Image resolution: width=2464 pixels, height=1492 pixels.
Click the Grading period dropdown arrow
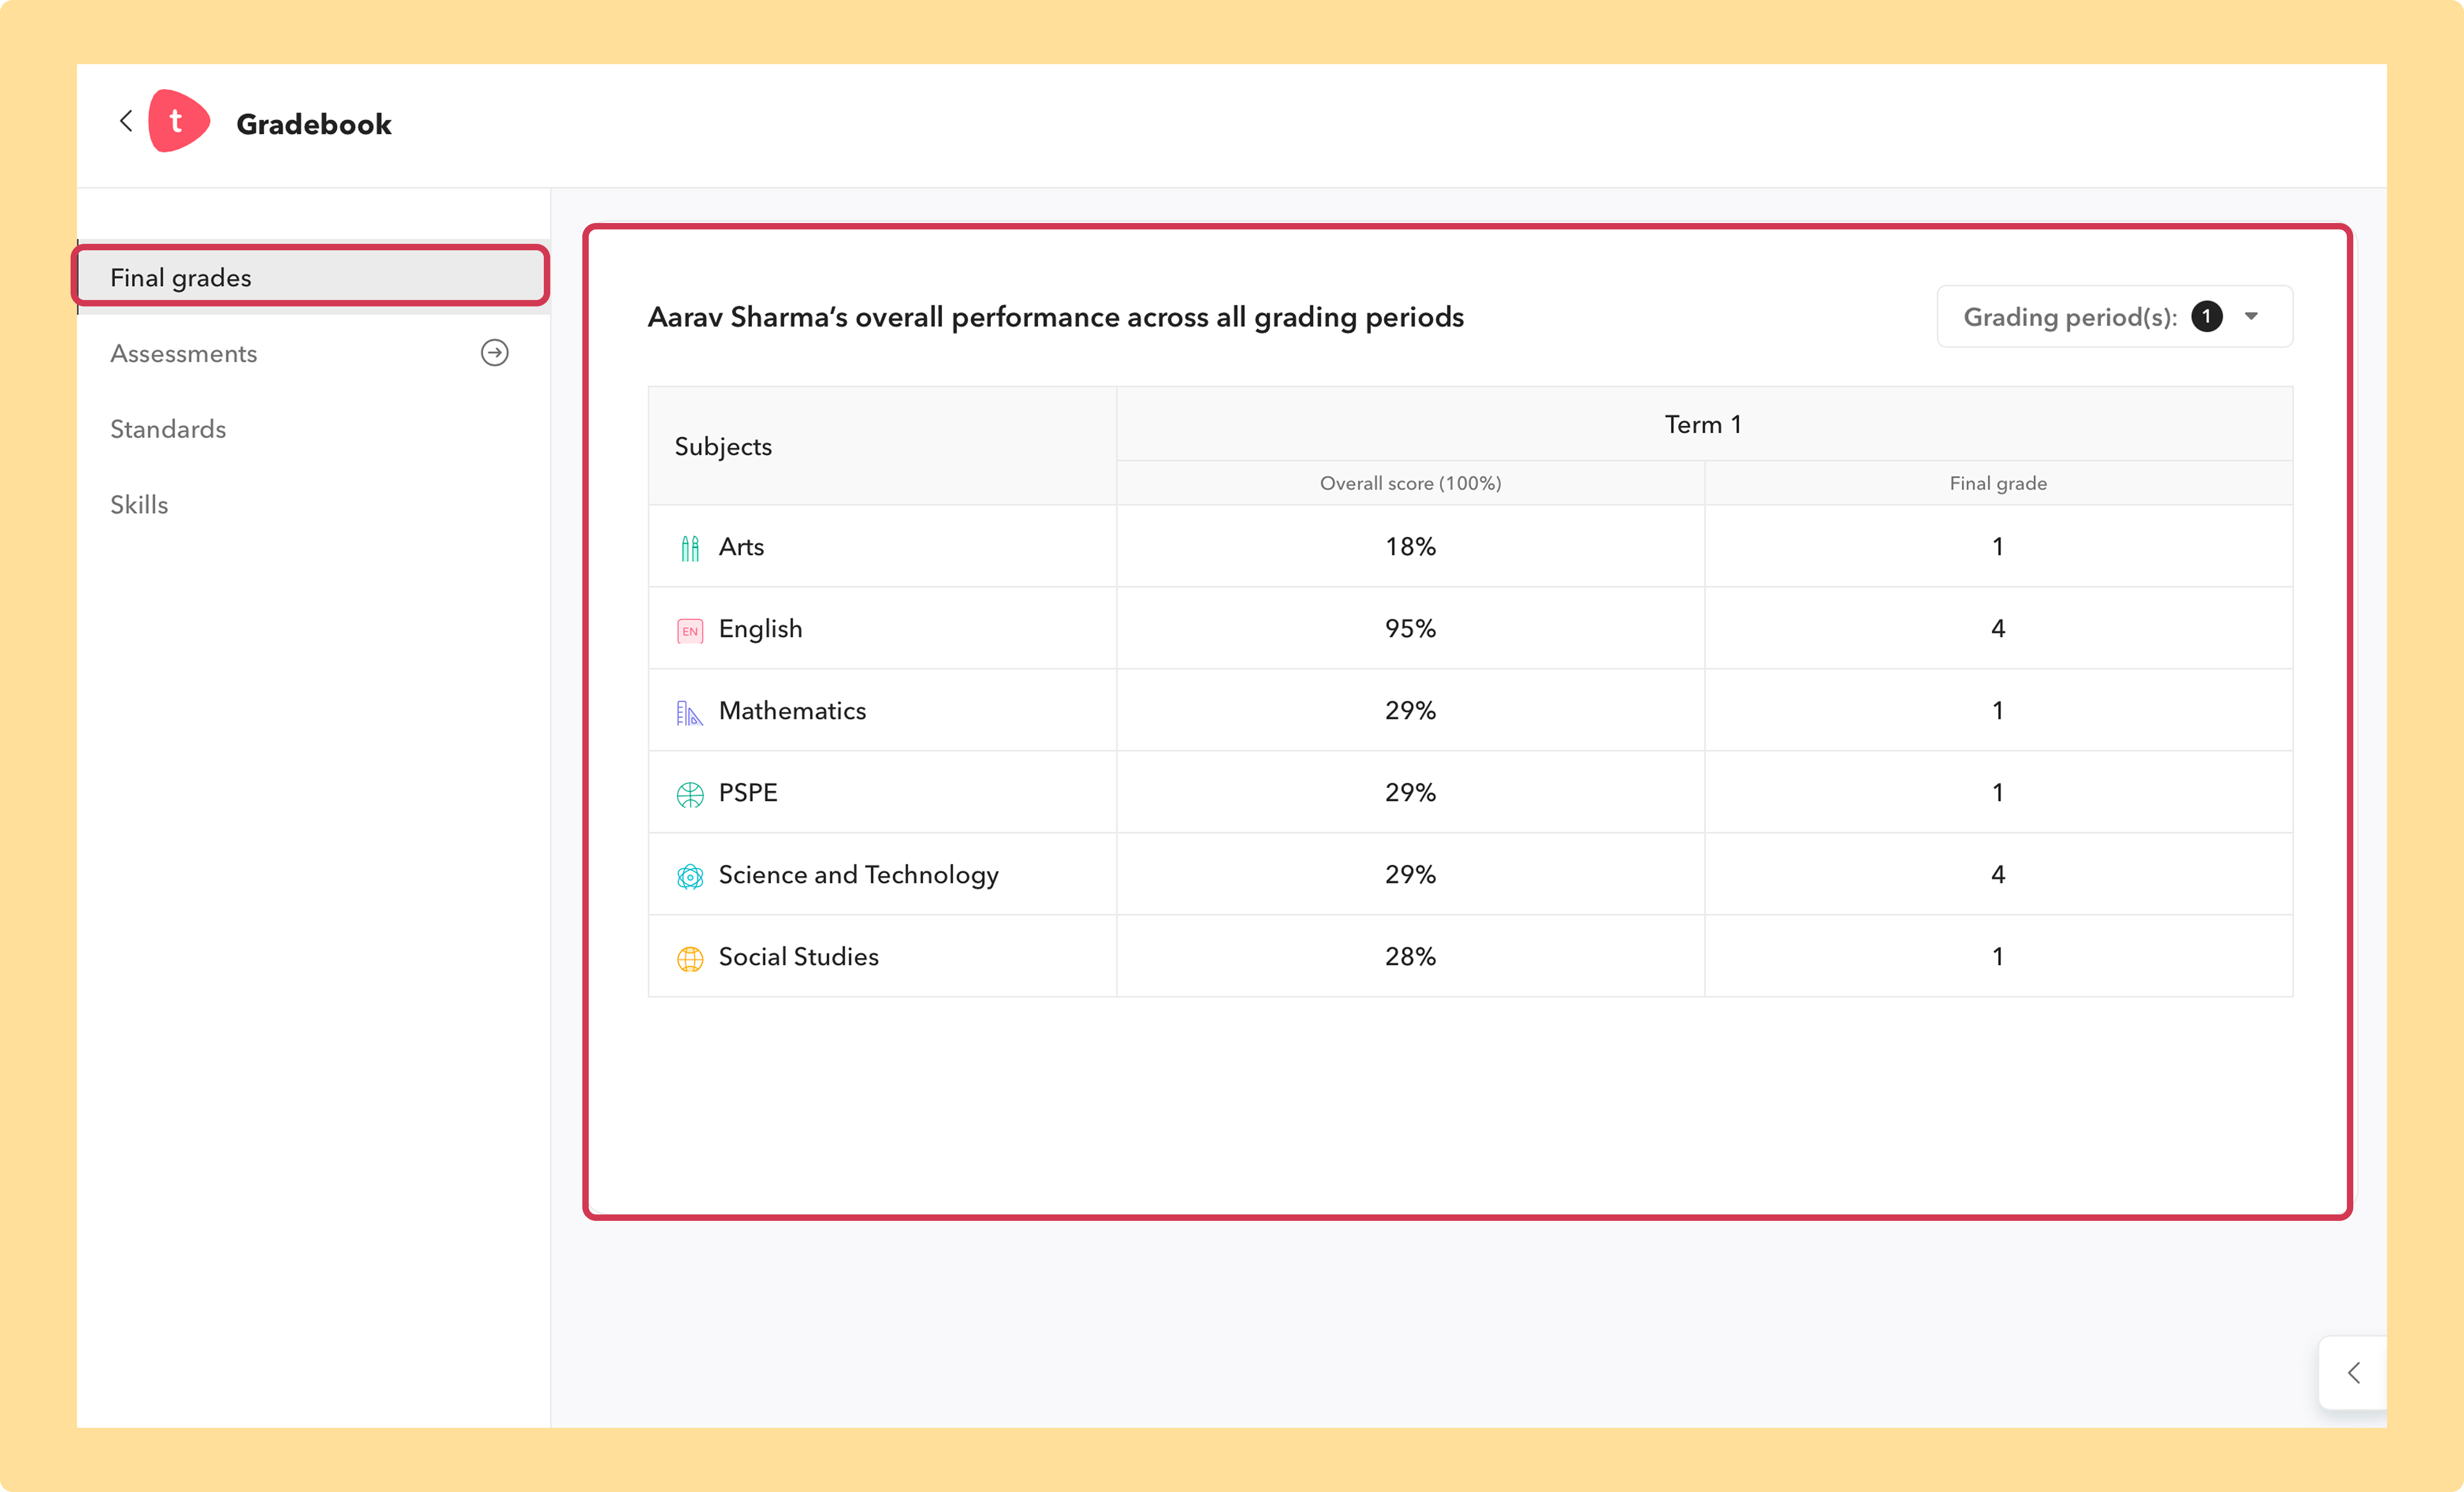pos(2251,317)
